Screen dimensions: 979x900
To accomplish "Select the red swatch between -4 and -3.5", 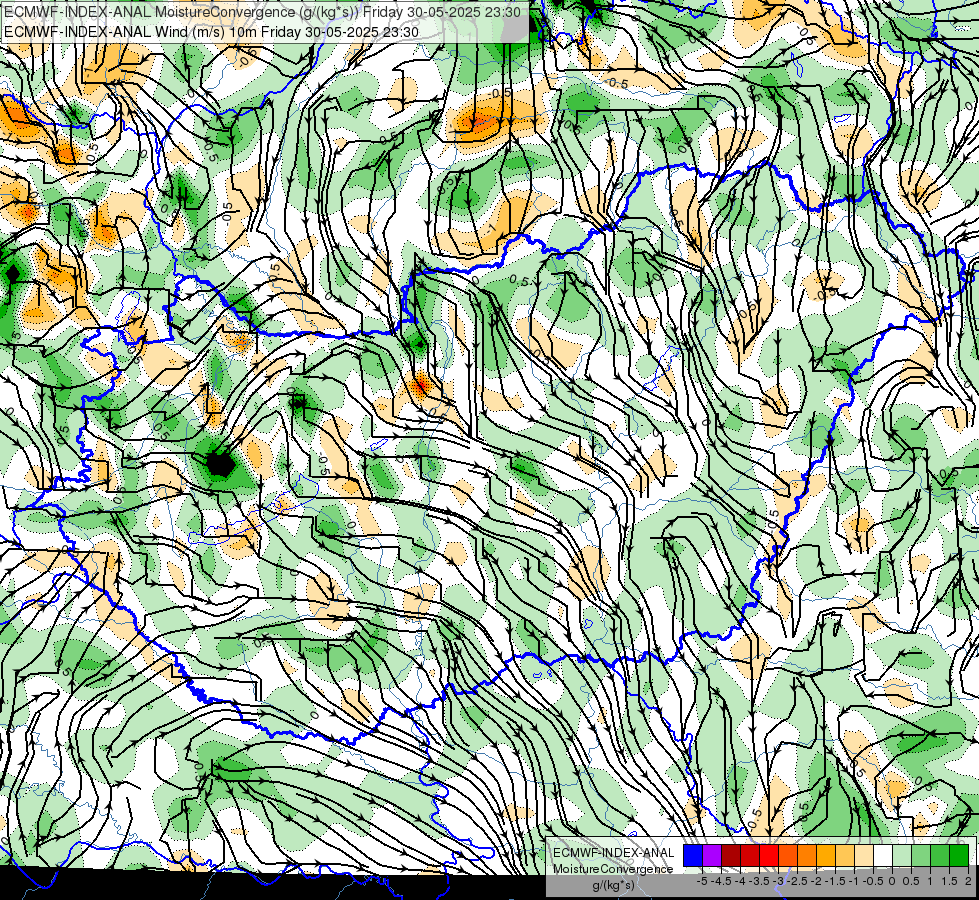I will tap(750, 855).
